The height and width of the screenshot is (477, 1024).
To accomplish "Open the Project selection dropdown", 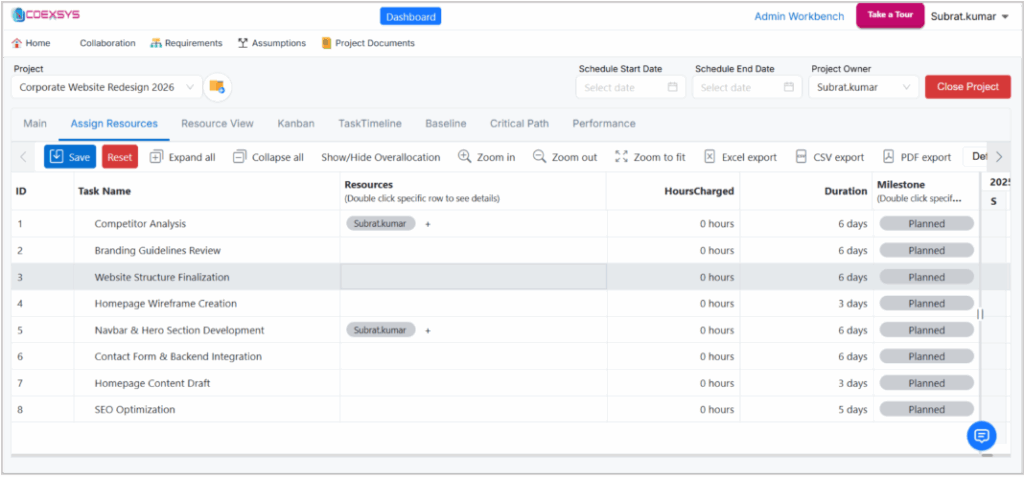I will (108, 87).
